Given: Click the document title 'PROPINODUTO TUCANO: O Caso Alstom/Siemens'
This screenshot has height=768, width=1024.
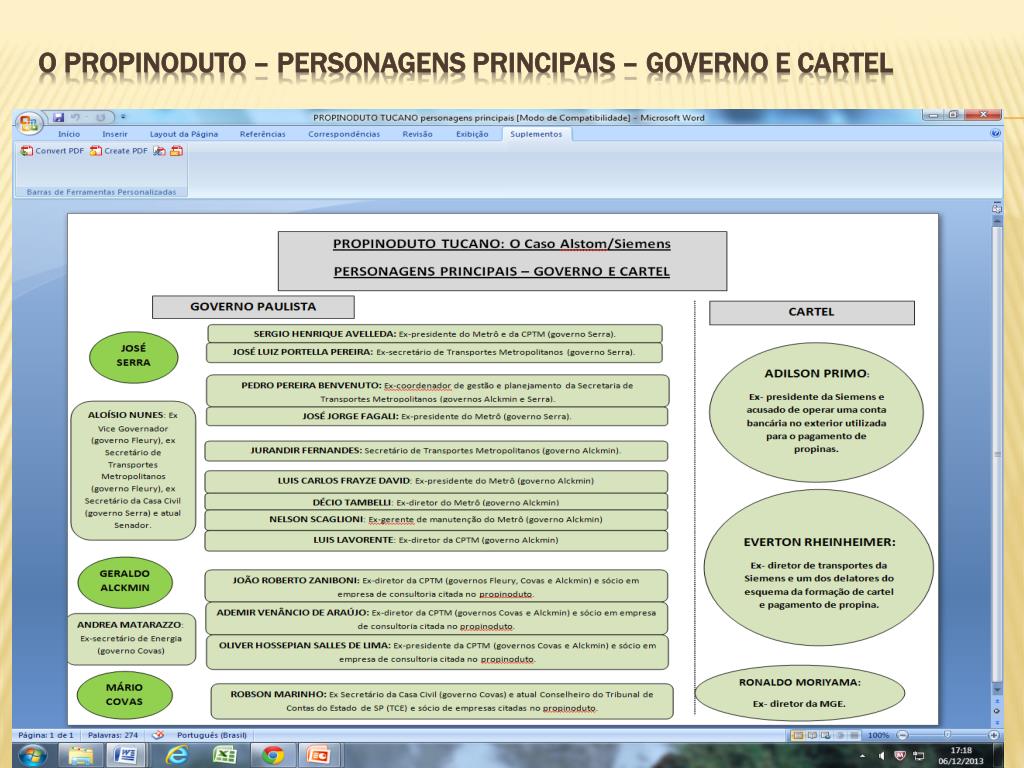Looking at the screenshot, I should pos(502,244).
